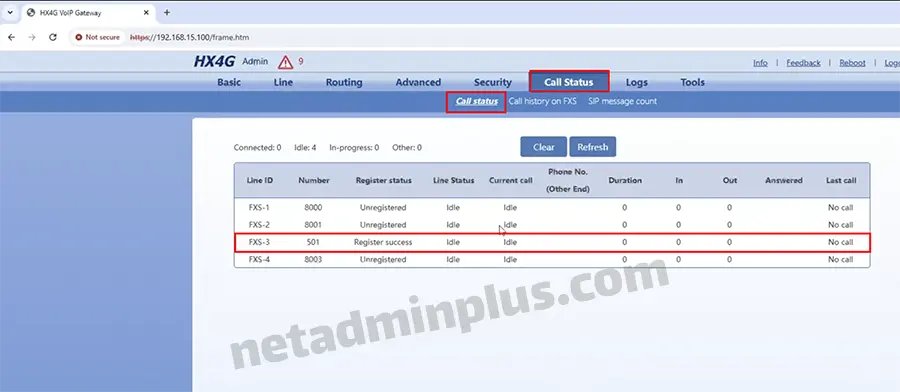
Task: Click the Idle: 4 counter
Action: (x=305, y=148)
